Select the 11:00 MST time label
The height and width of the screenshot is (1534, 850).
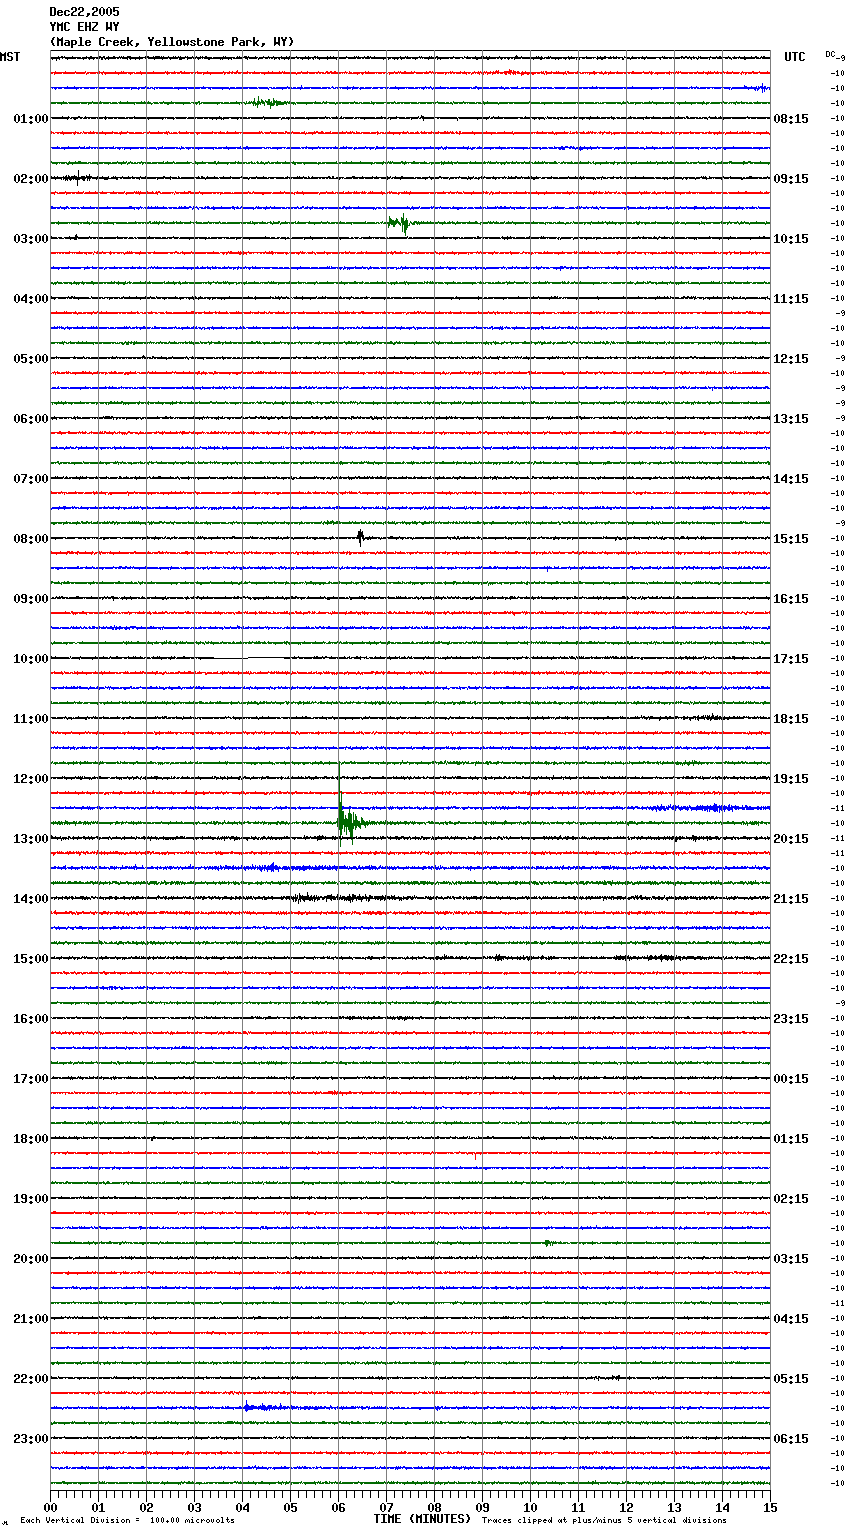click(31, 719)
